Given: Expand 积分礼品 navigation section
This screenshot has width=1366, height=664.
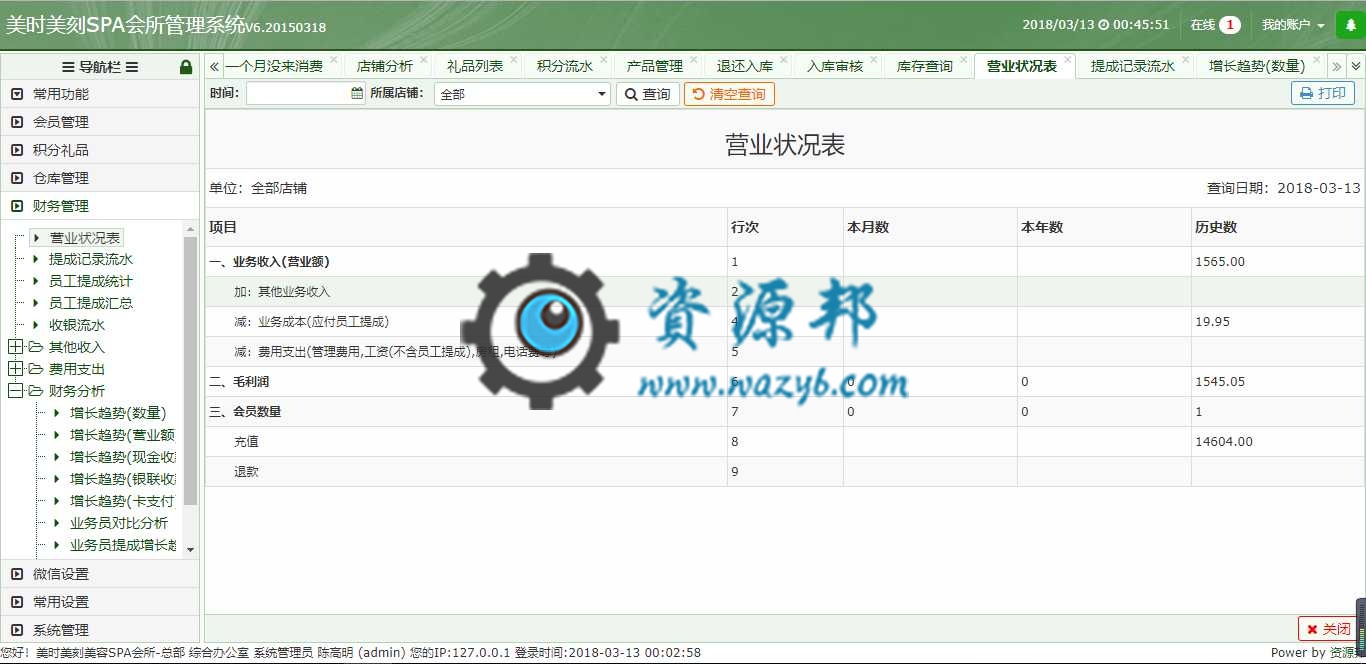Looking at the screenshot, I should [100, 150].
